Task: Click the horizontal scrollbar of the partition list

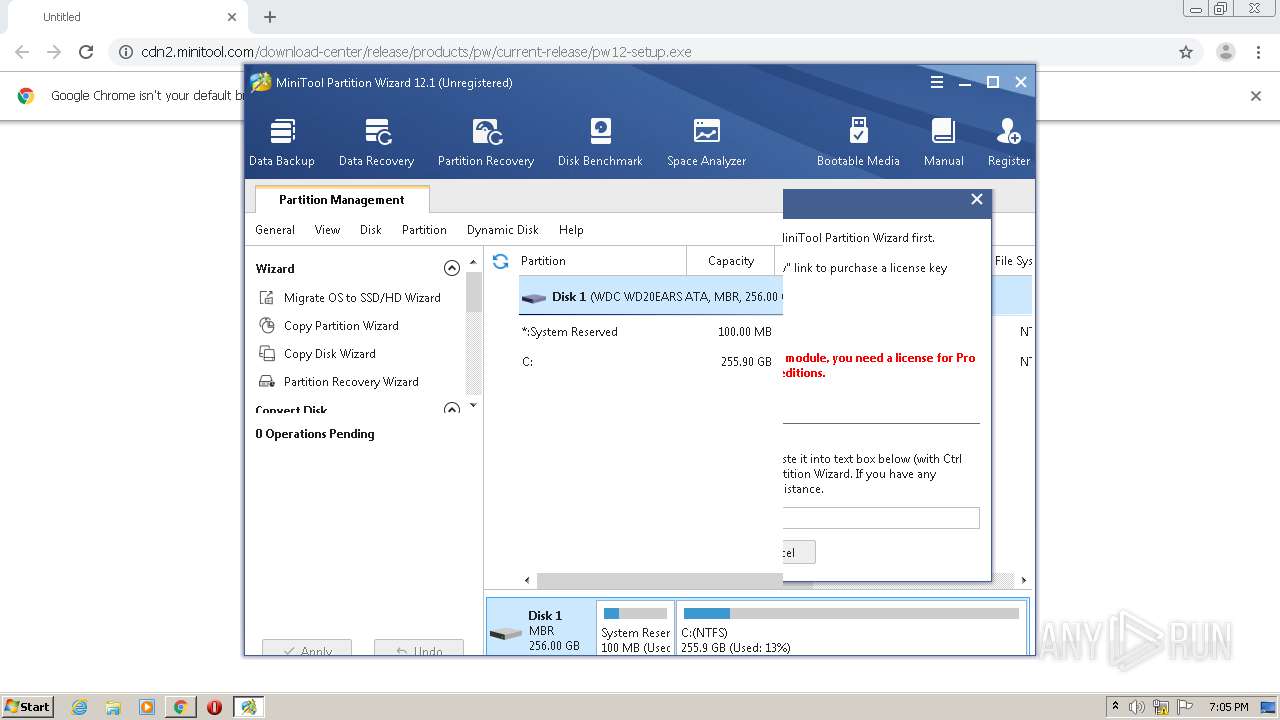Action: point(660,580)
